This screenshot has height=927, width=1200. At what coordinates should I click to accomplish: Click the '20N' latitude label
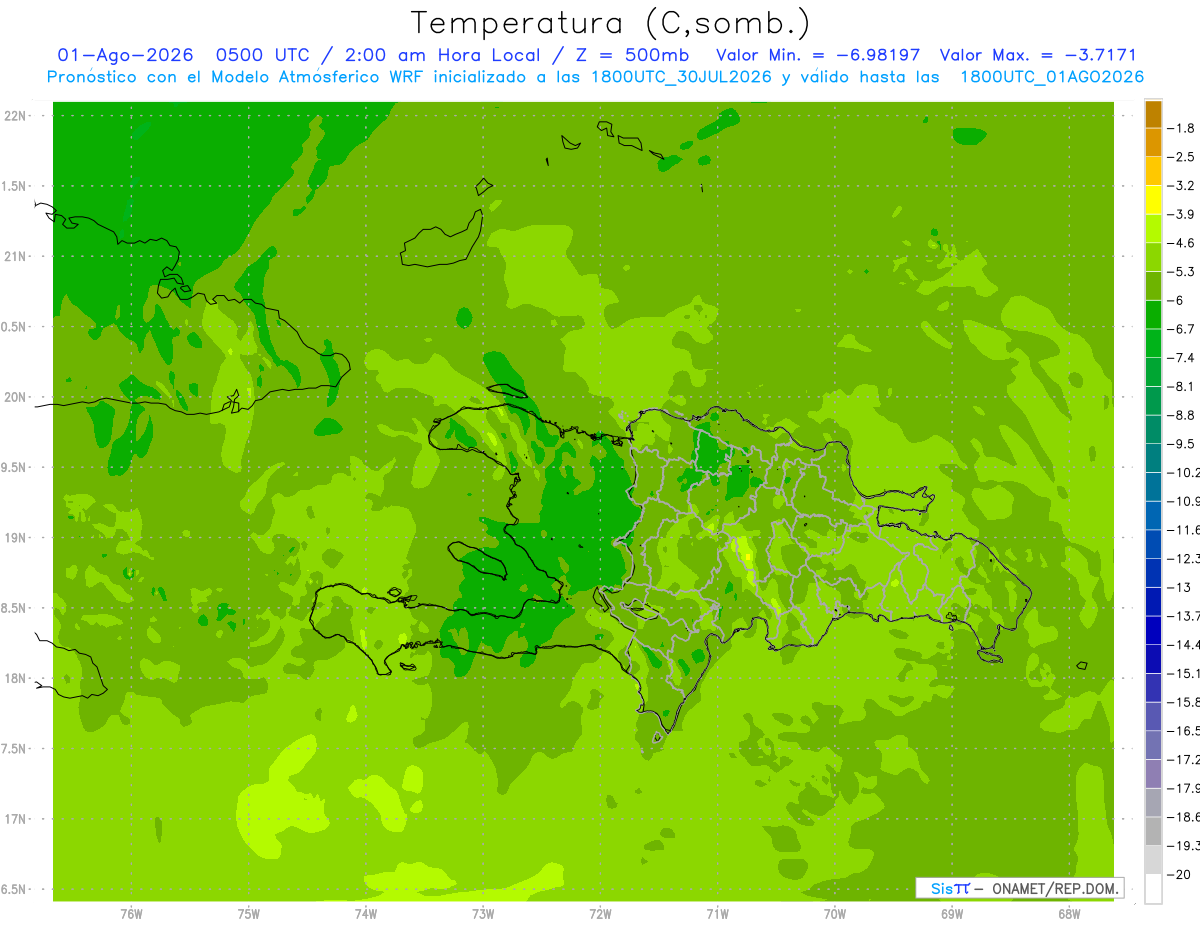(x=15, y=397)
